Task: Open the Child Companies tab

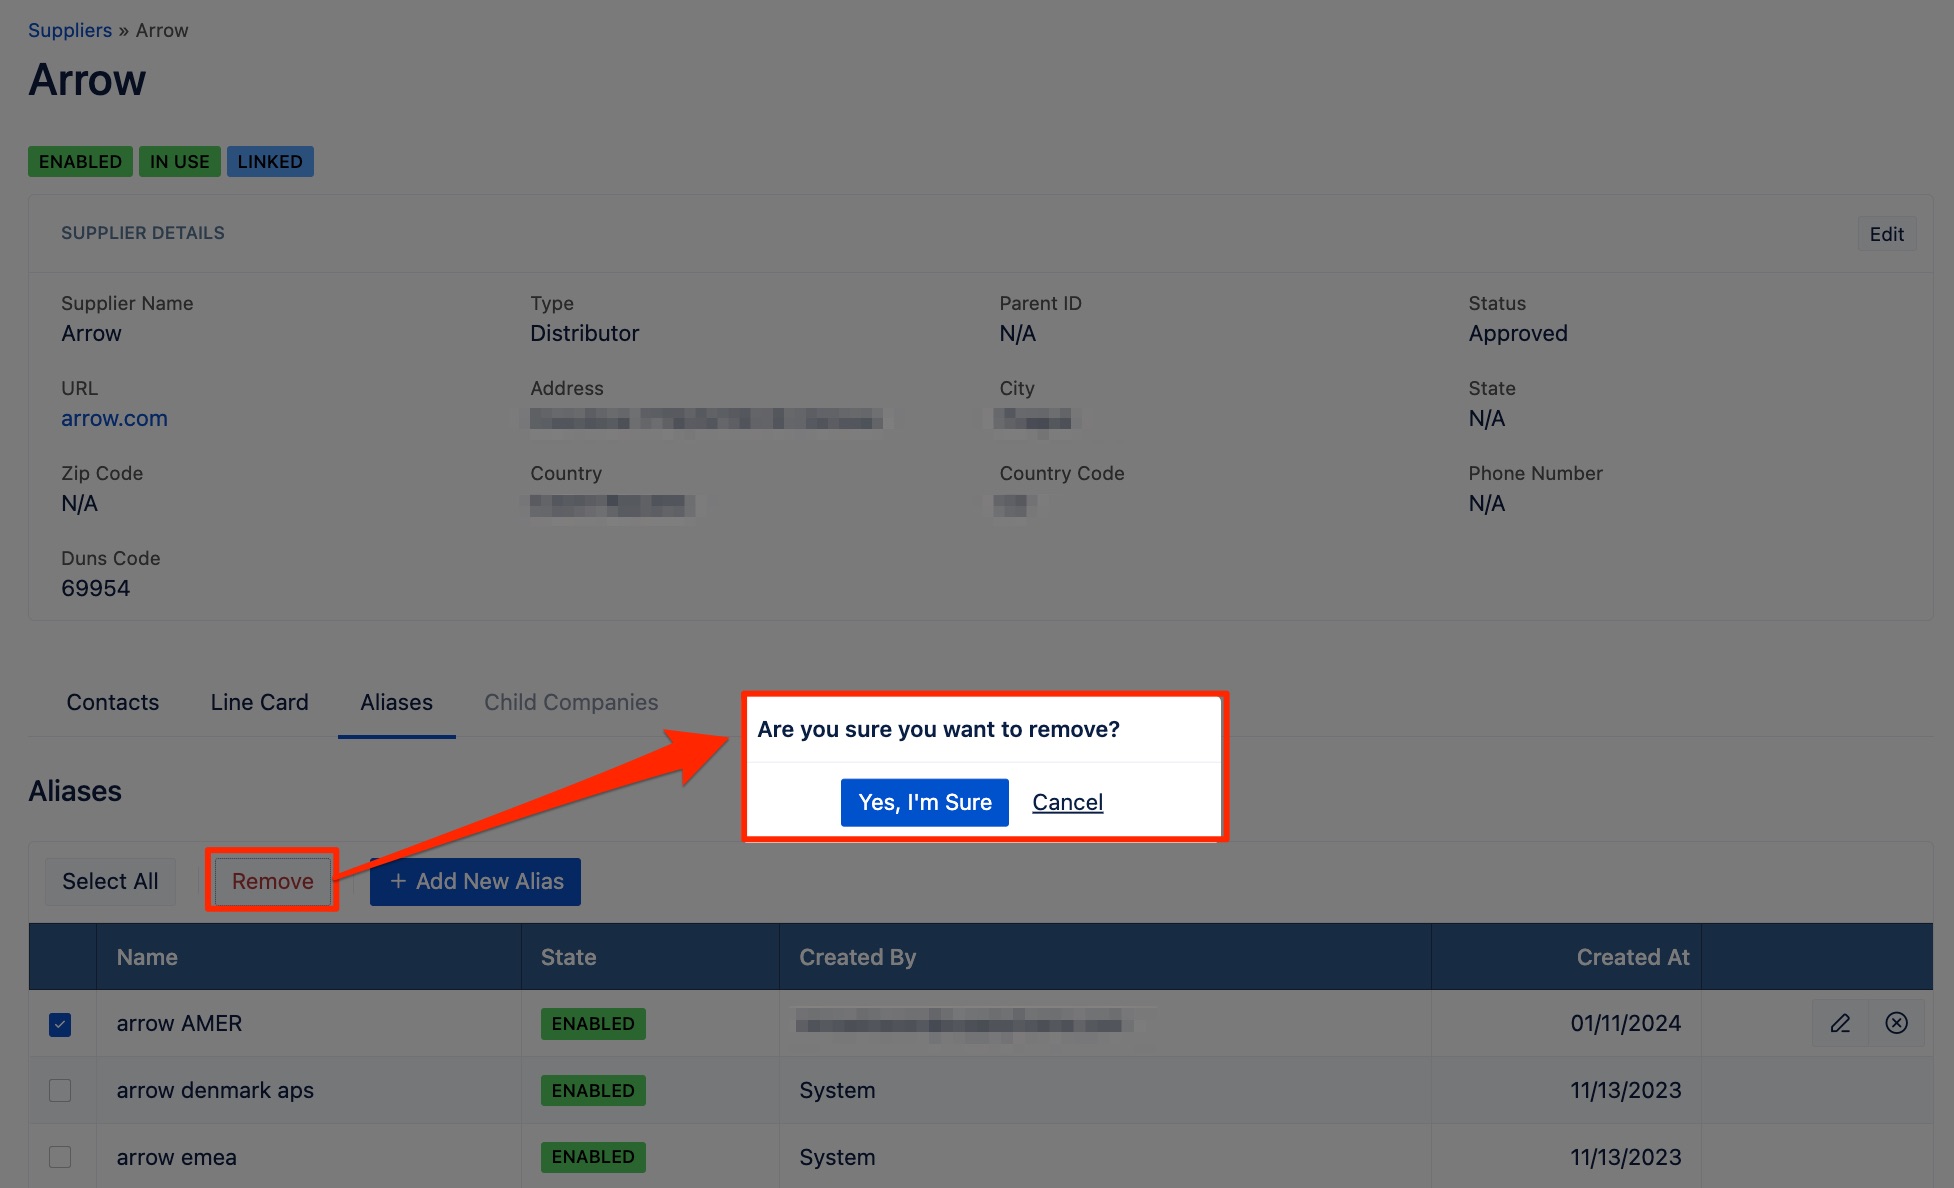Action: coord(571,702)
